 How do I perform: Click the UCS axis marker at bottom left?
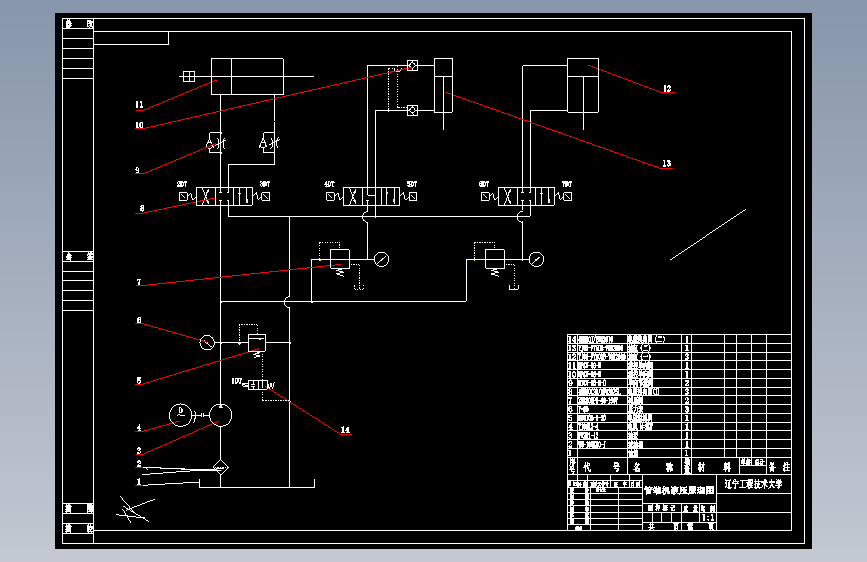pyautogui.click(x=134, y=510)
